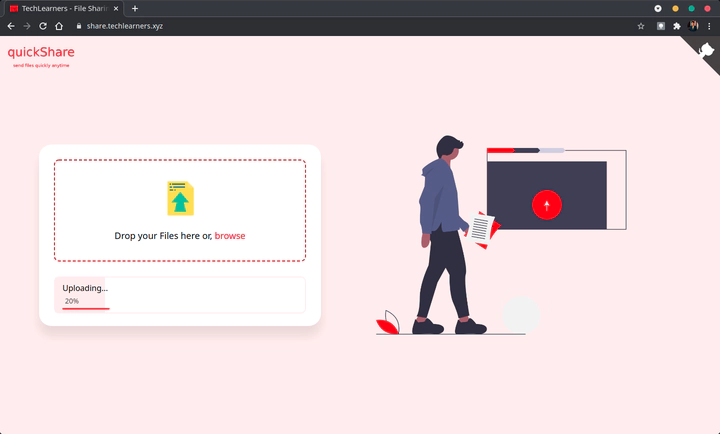Go to the browser home page icon
This screenshot has width=720, height=434.
[x=59, y=26]
